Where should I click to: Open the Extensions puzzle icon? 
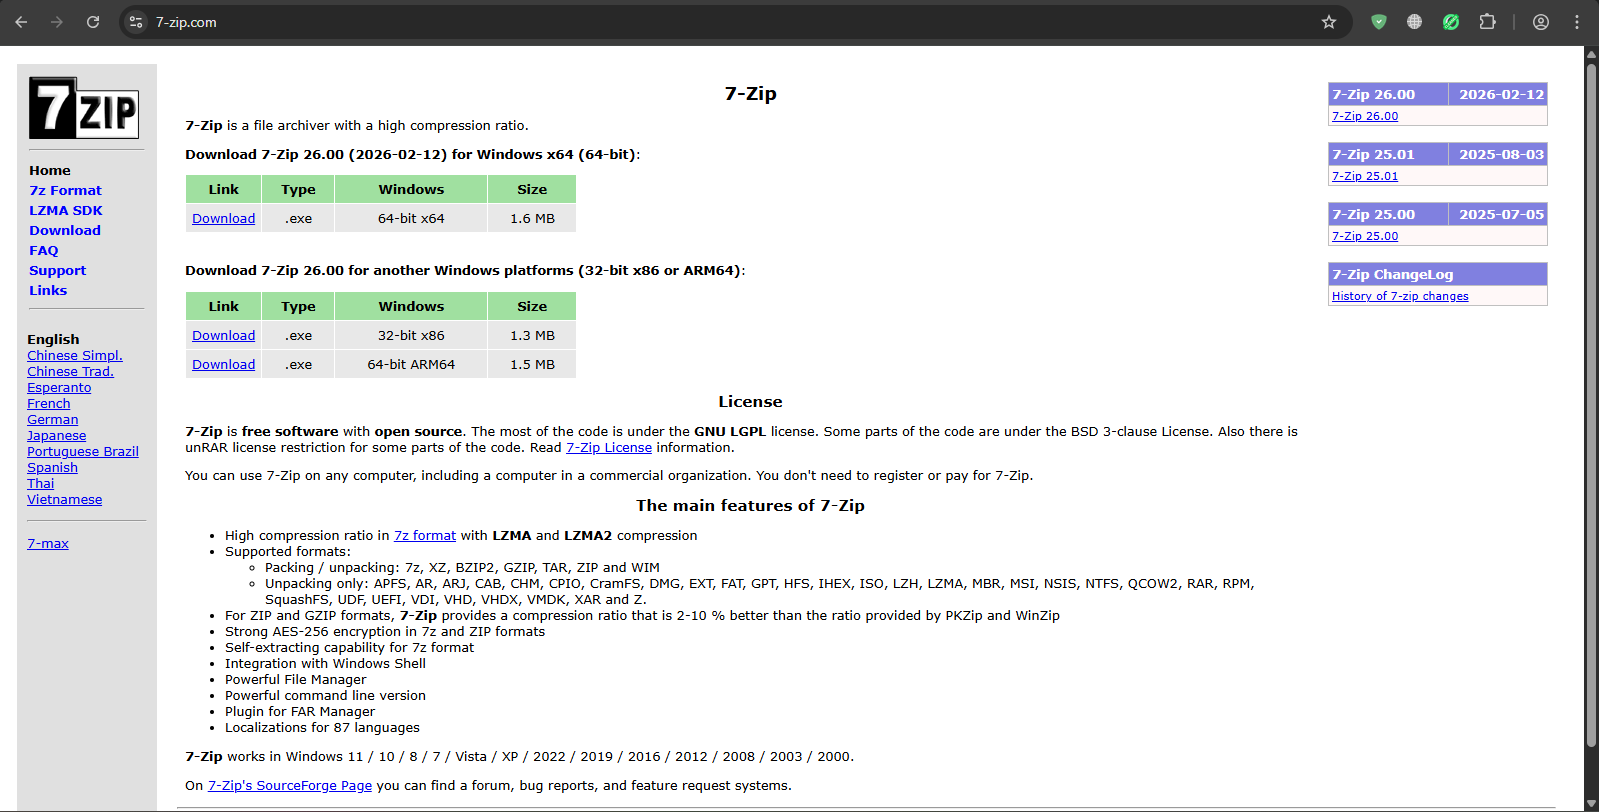click(1487, 22)
